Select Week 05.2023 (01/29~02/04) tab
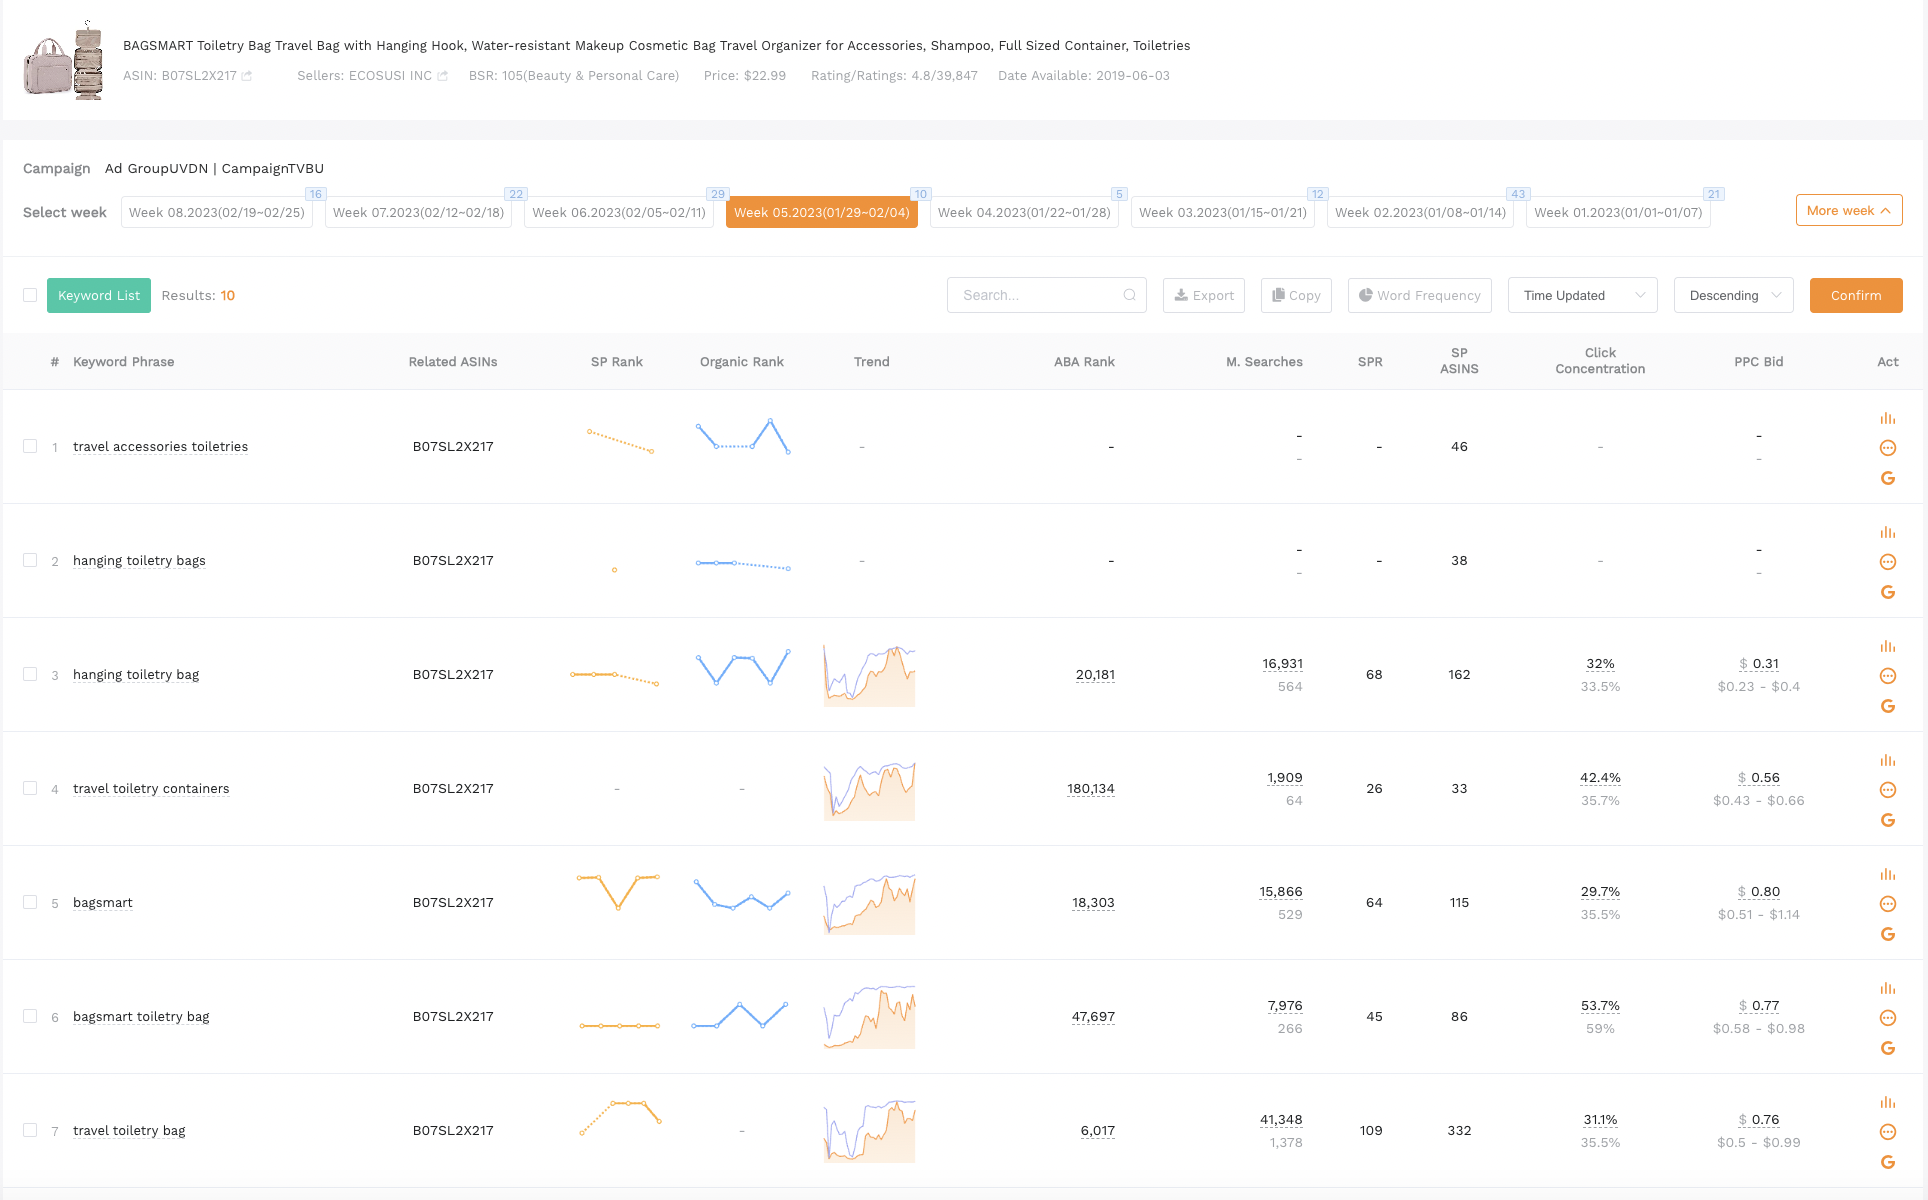Screen dimensions: 1928x1200 [x=822, y=212]
